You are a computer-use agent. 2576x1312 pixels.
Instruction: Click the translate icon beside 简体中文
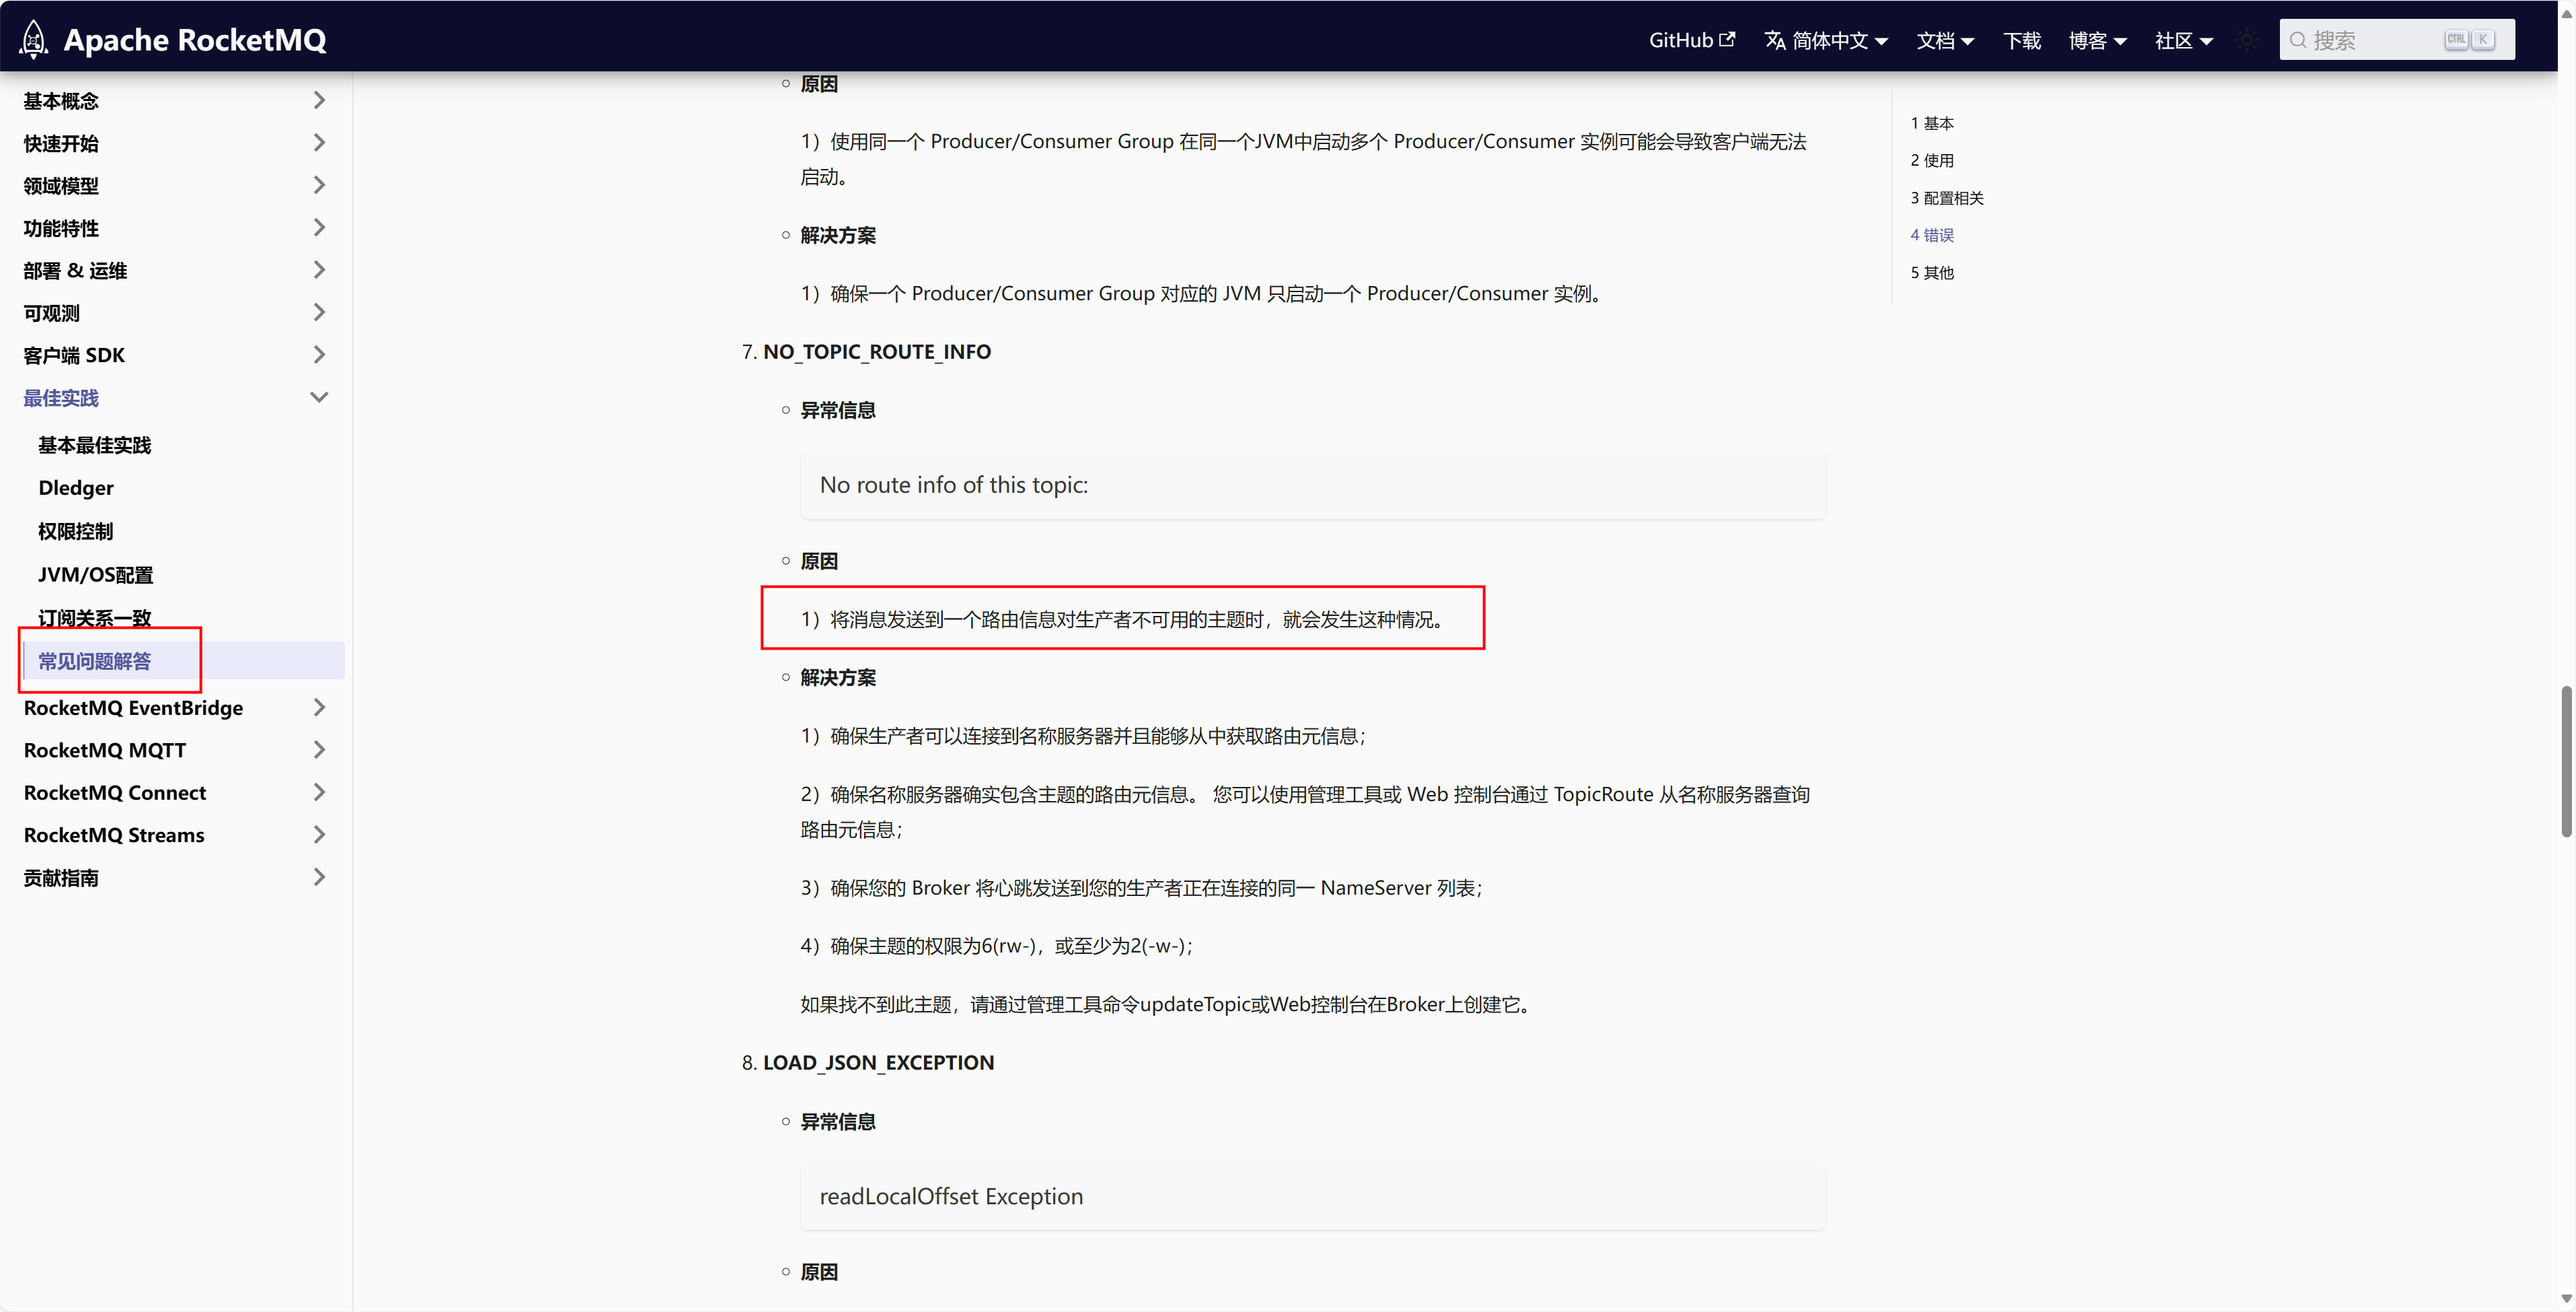coord(1775,40)
